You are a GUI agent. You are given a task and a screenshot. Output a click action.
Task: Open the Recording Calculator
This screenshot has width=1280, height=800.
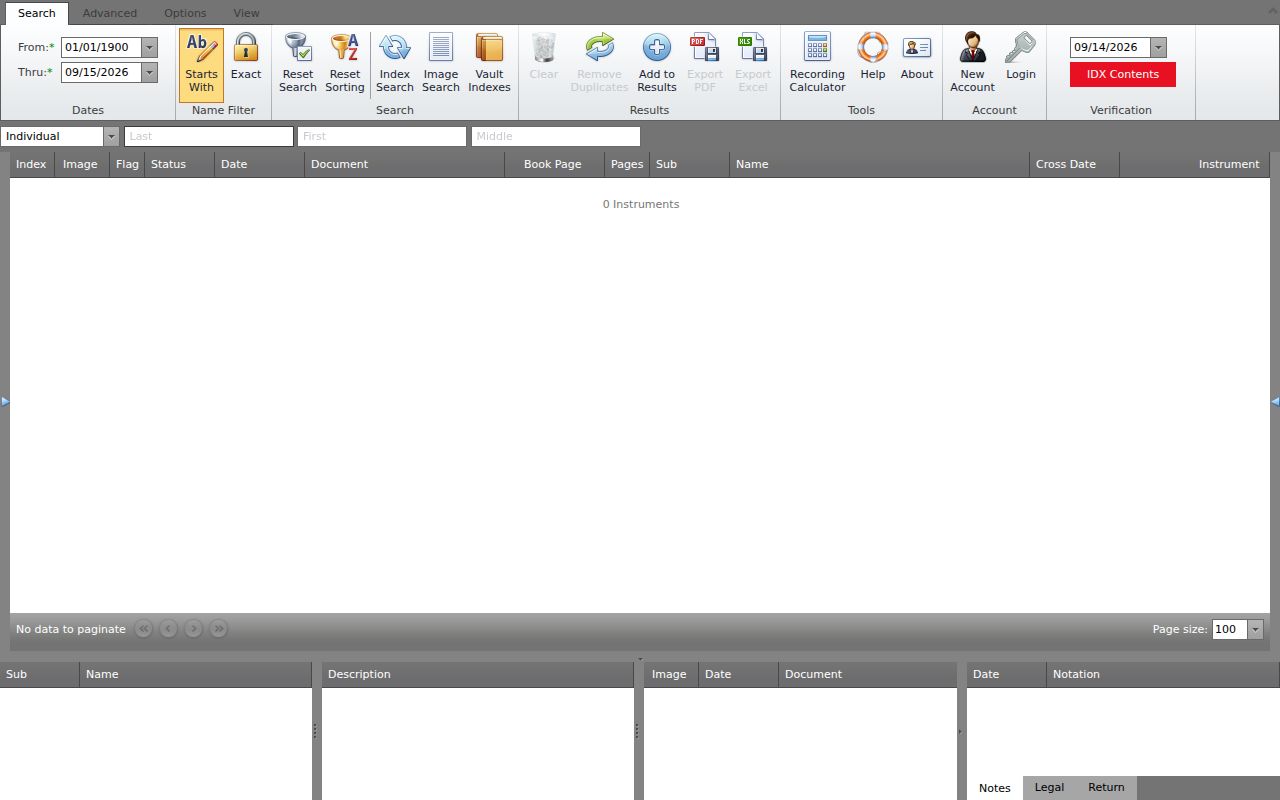(817, 64)
